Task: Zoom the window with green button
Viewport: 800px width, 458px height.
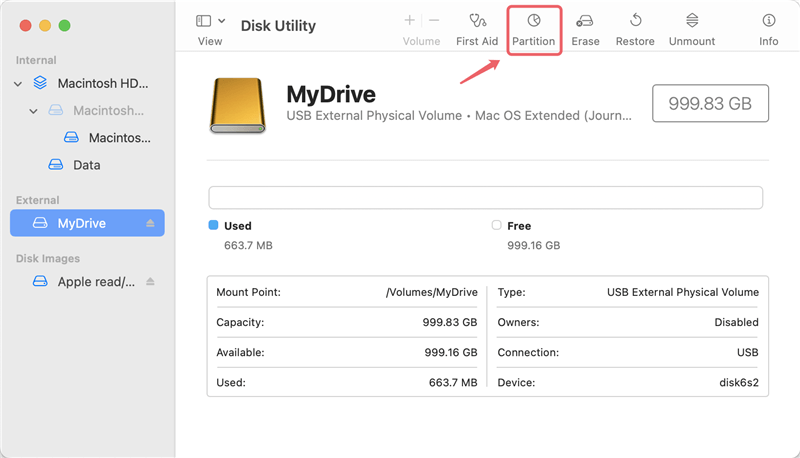Action: (64, 26)
